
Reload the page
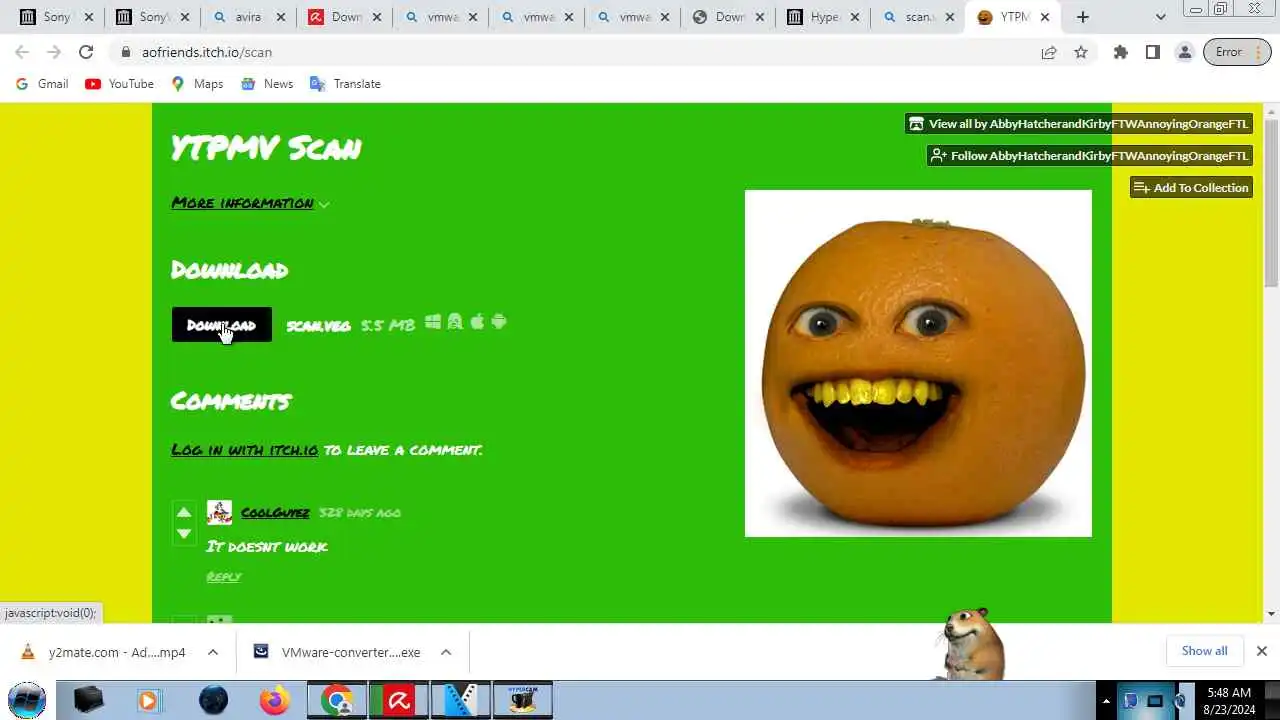coord(86,52)
